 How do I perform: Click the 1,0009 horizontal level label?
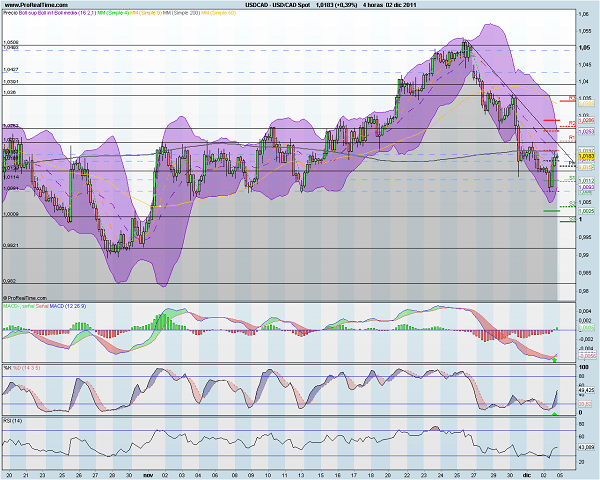click(11, 214)
